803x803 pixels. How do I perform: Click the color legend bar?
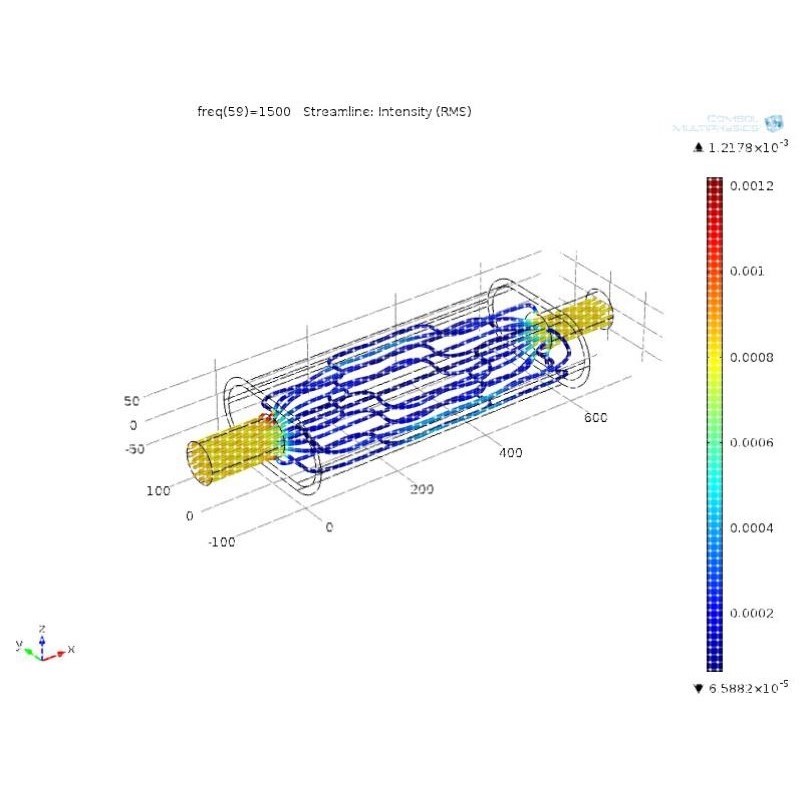[x=714, y=424]
